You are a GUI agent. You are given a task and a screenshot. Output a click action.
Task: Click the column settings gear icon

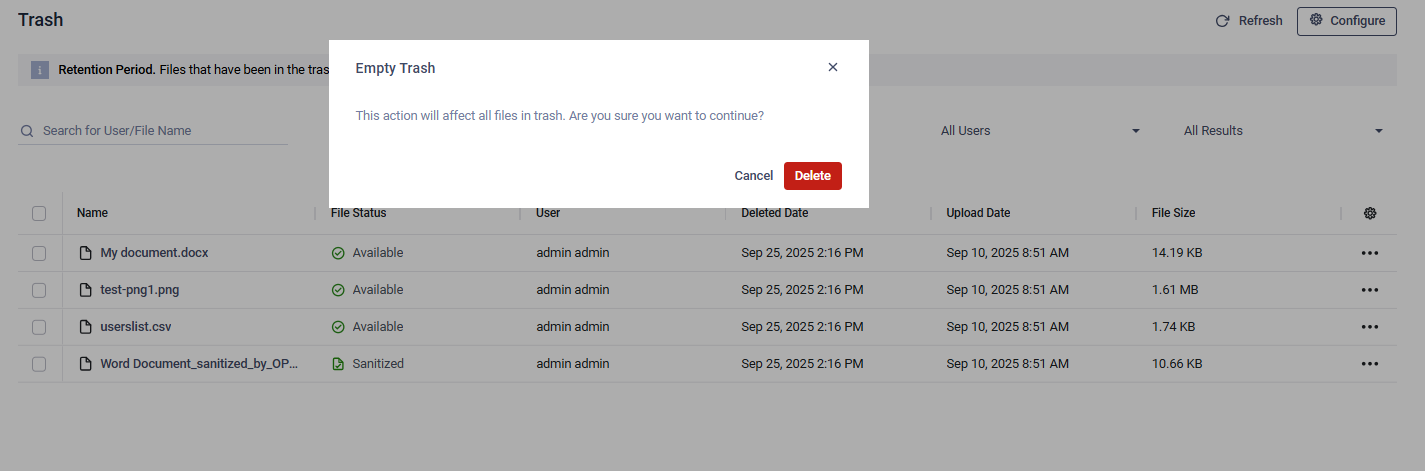point(1370,213)
